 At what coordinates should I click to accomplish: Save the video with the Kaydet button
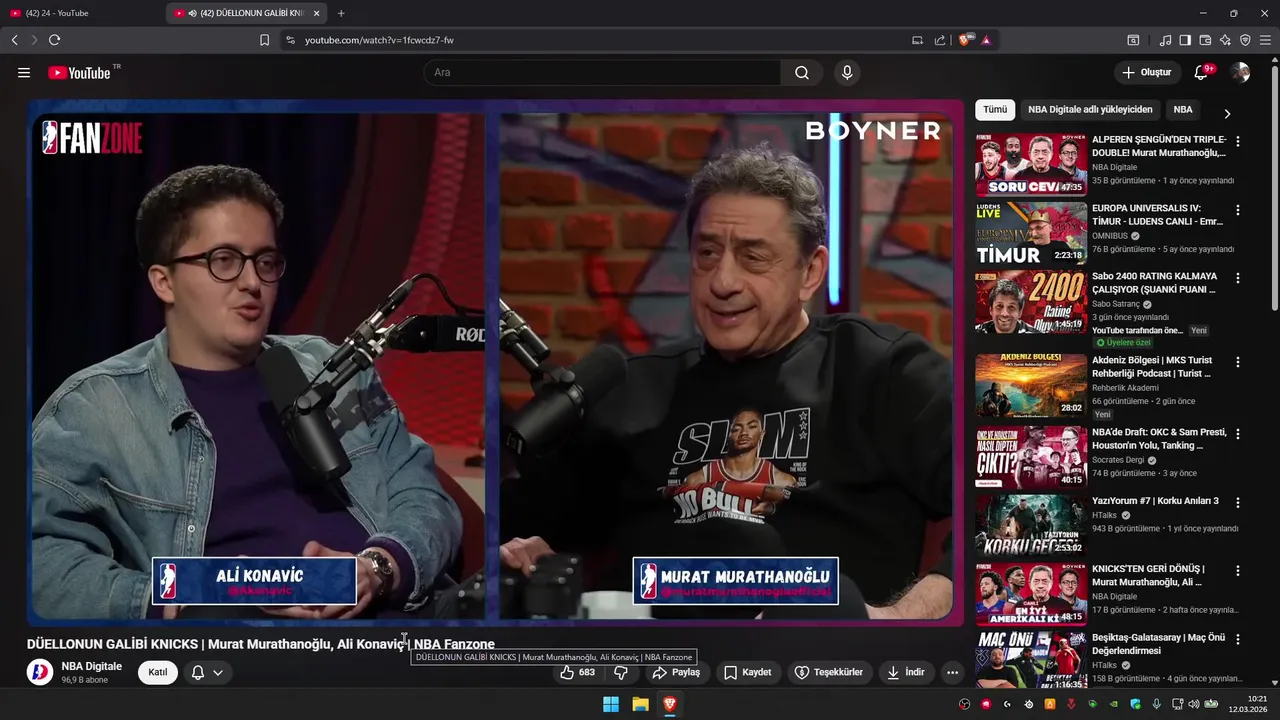point(748,672)
